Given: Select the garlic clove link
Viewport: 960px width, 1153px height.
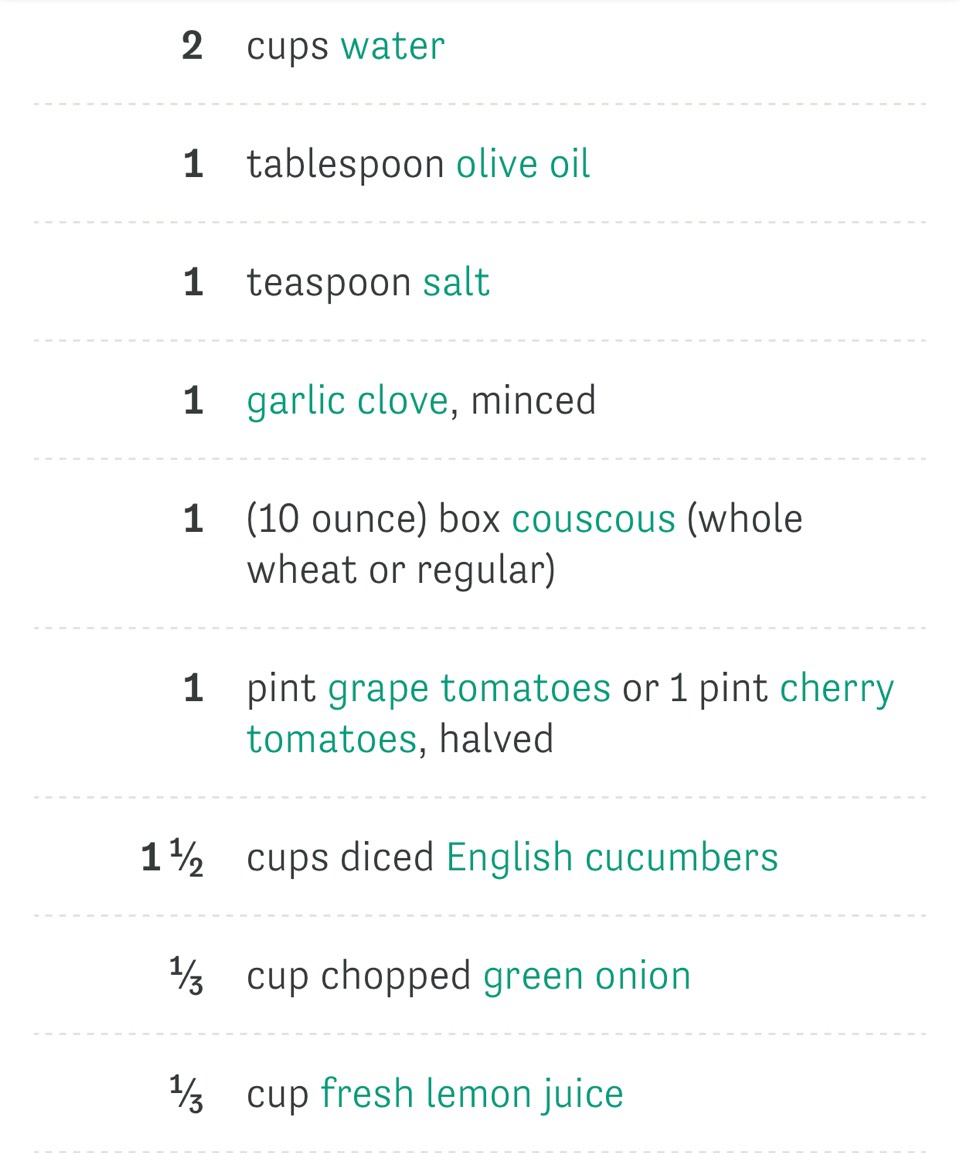Looking at the screenshot, I should click(347, 401).
